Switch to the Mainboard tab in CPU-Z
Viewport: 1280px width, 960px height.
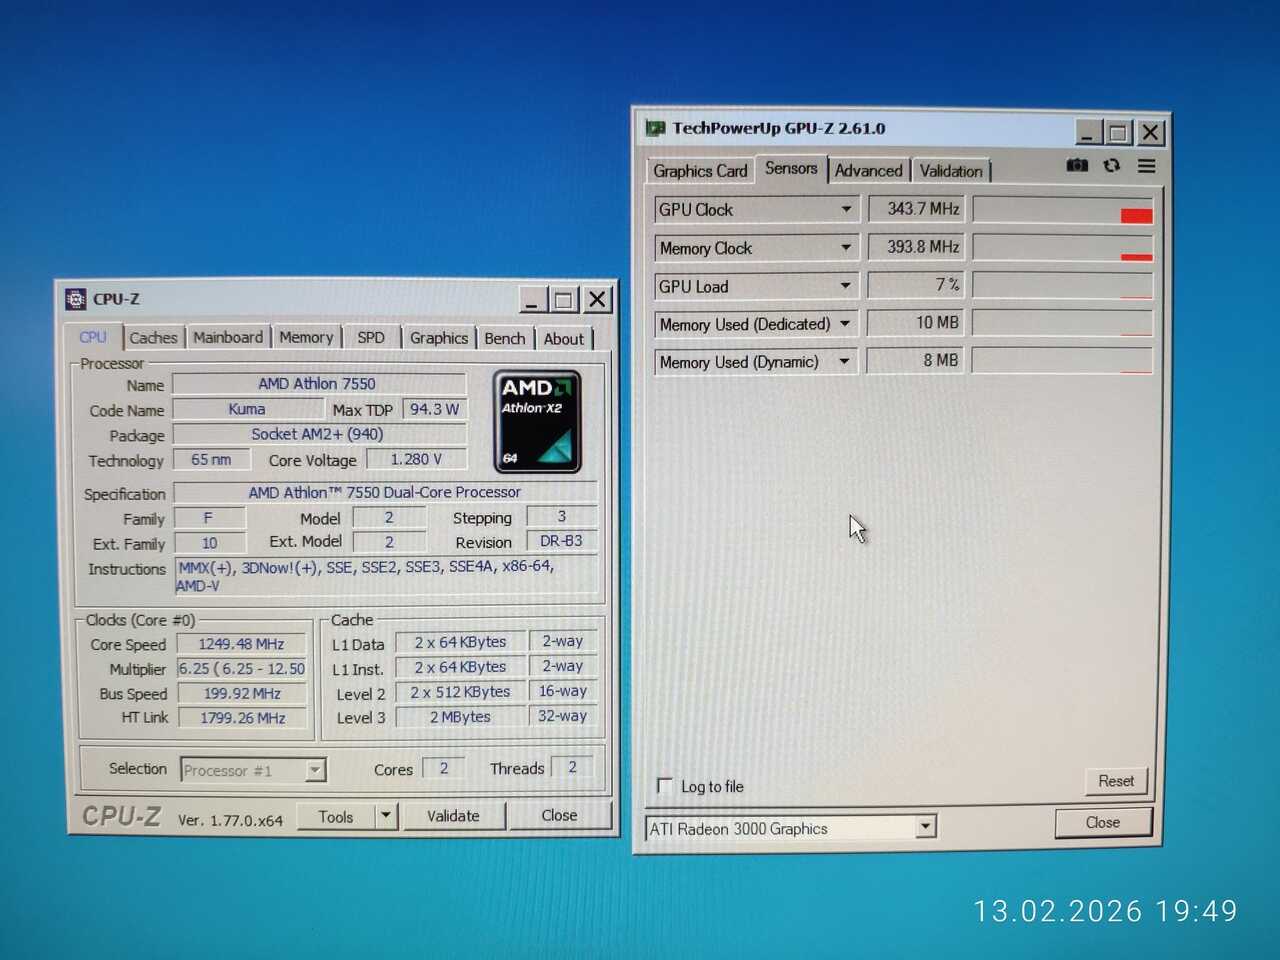(x=228, y=338)
